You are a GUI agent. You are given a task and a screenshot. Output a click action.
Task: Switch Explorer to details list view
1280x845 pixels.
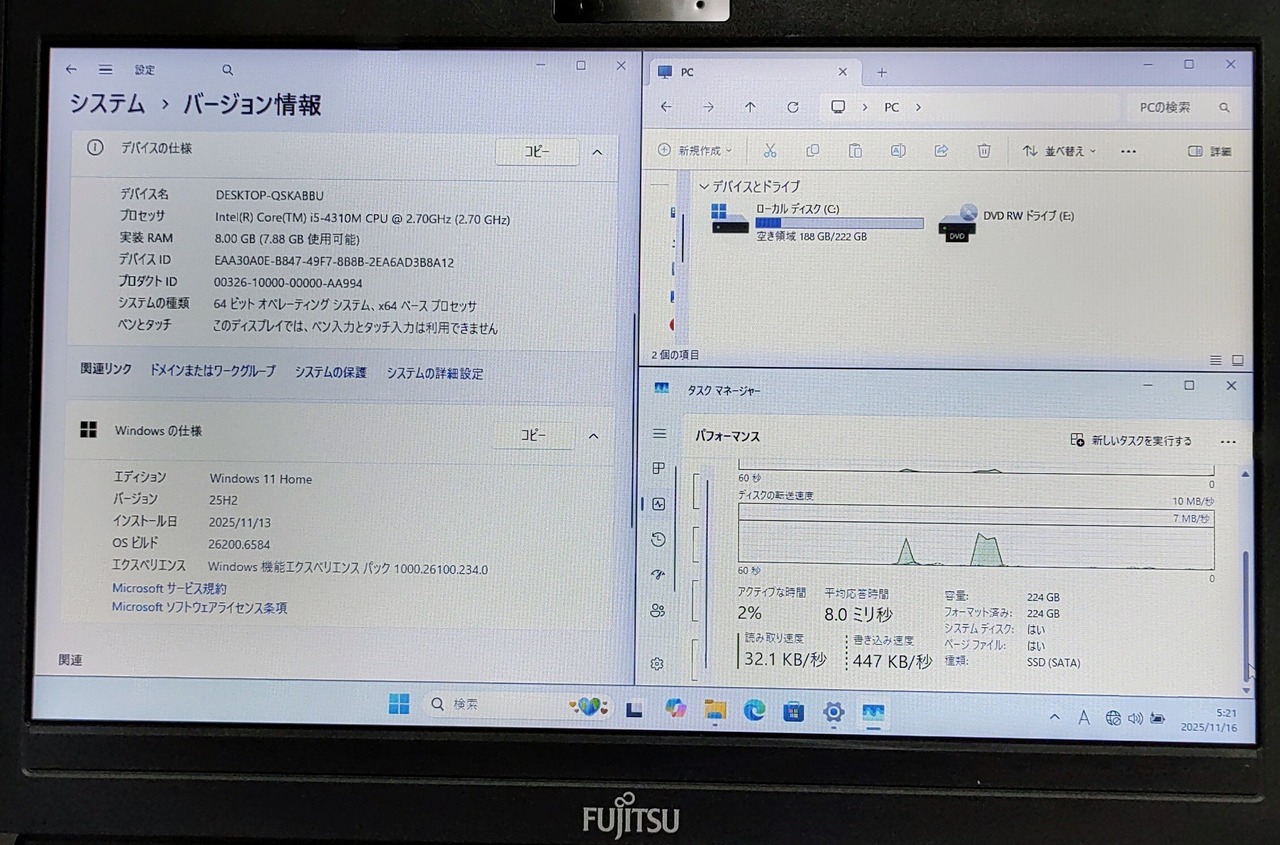click(x=1216, y=360)
